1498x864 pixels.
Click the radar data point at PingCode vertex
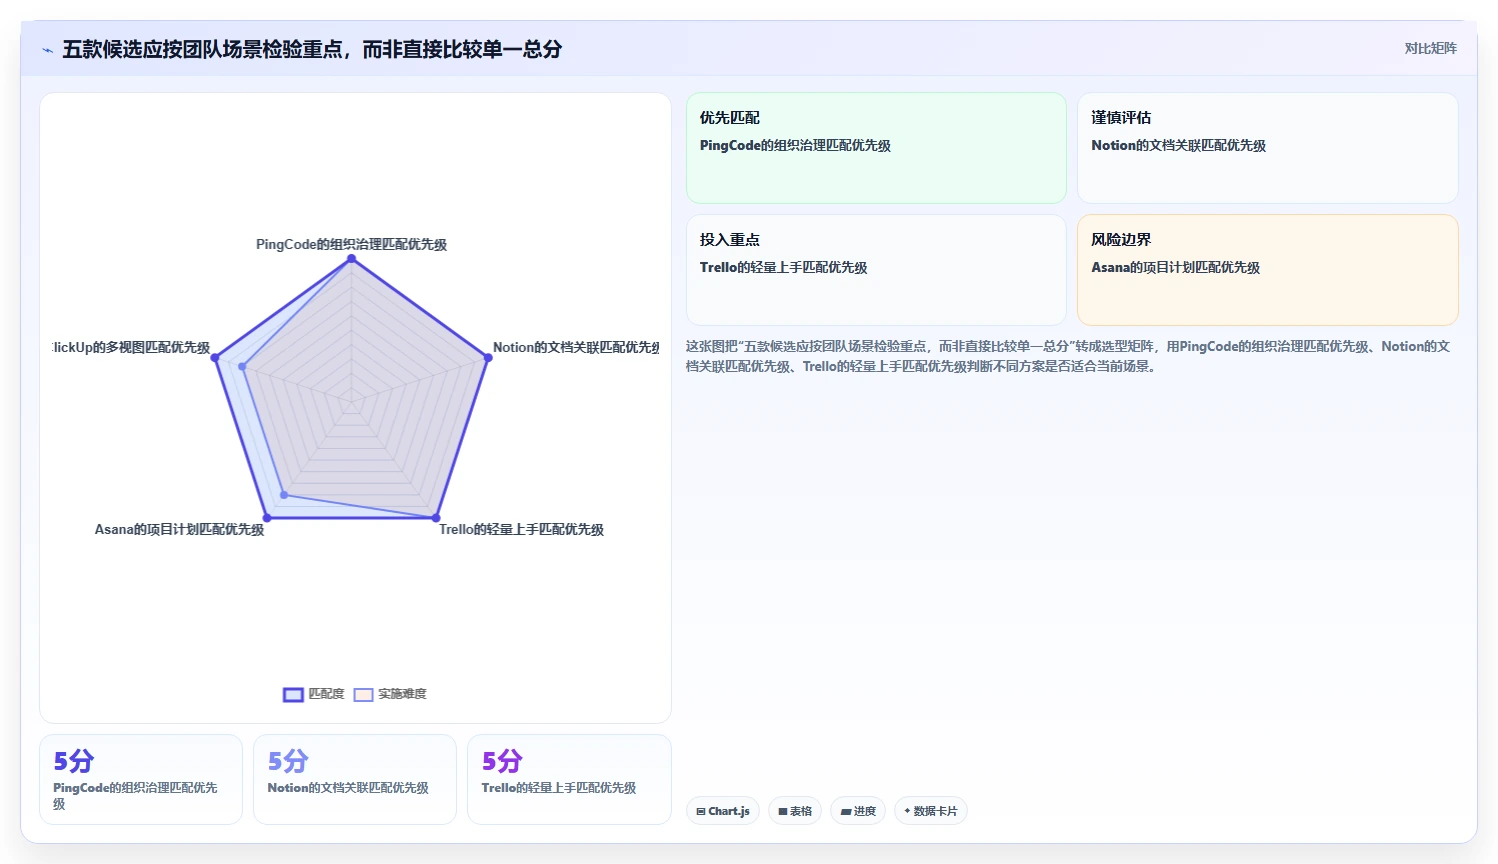351,259
